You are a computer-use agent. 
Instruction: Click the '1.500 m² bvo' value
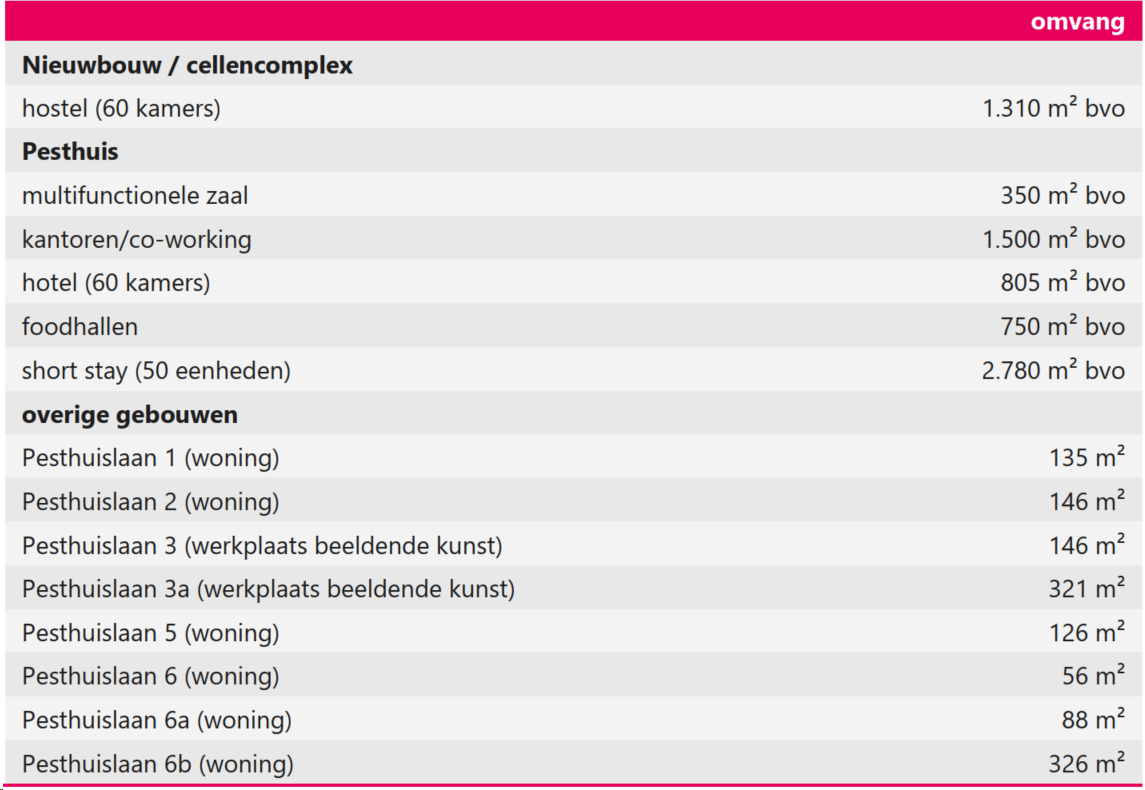point(1053,240)
